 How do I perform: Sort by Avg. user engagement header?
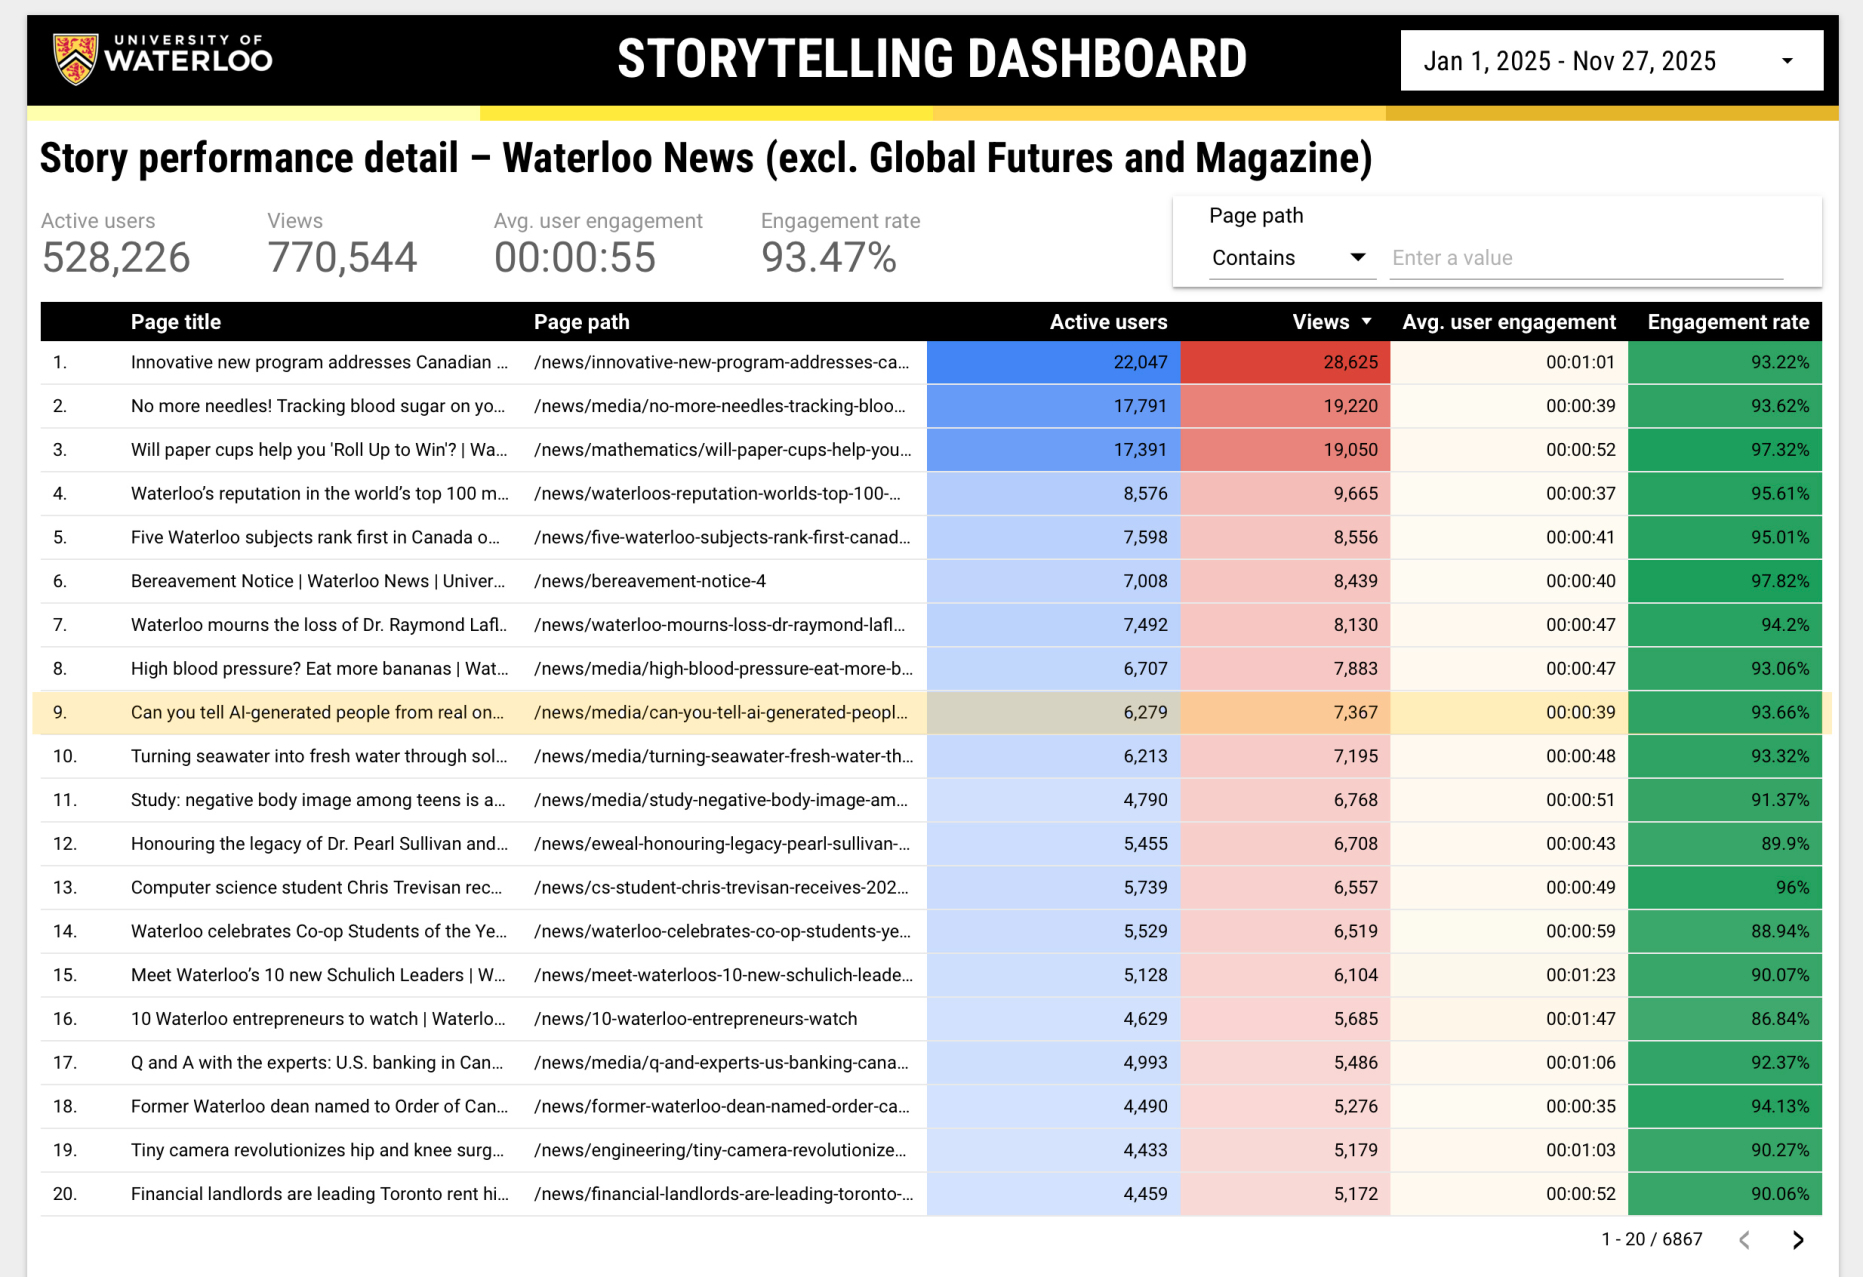pyautogui.click(x=1508, y=322)
